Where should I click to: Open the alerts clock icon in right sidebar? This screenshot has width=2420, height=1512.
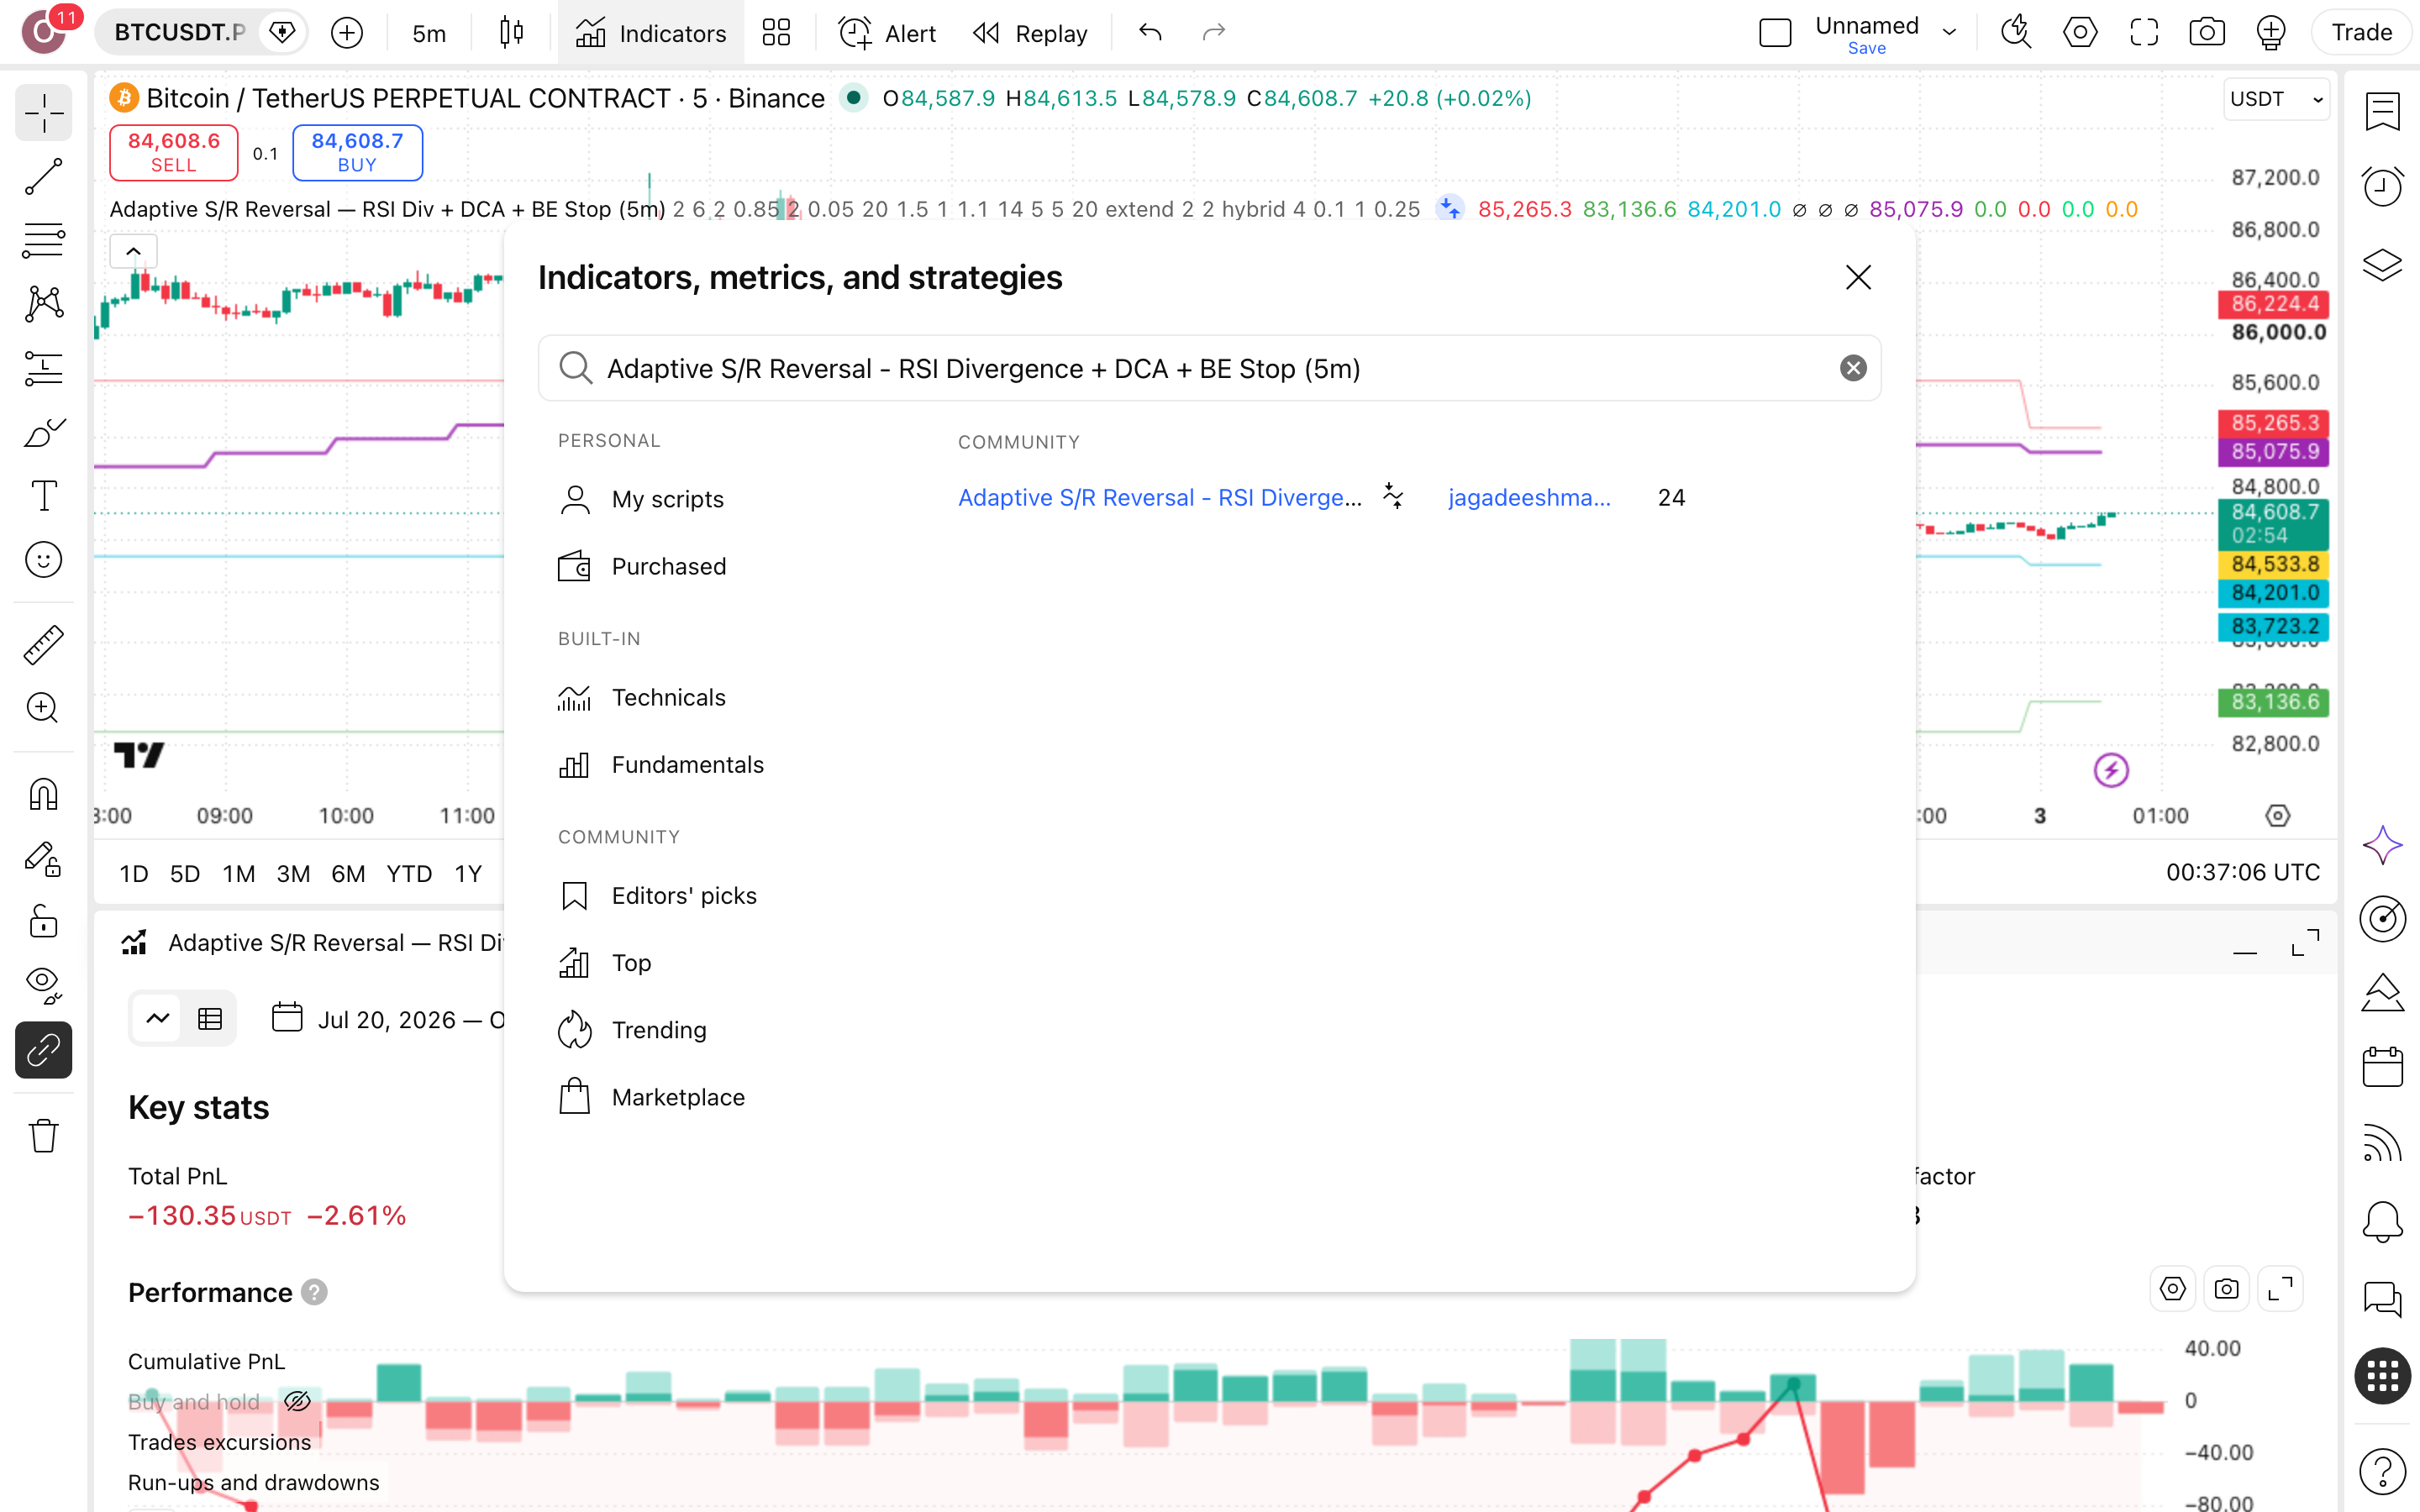[2382, 186]
